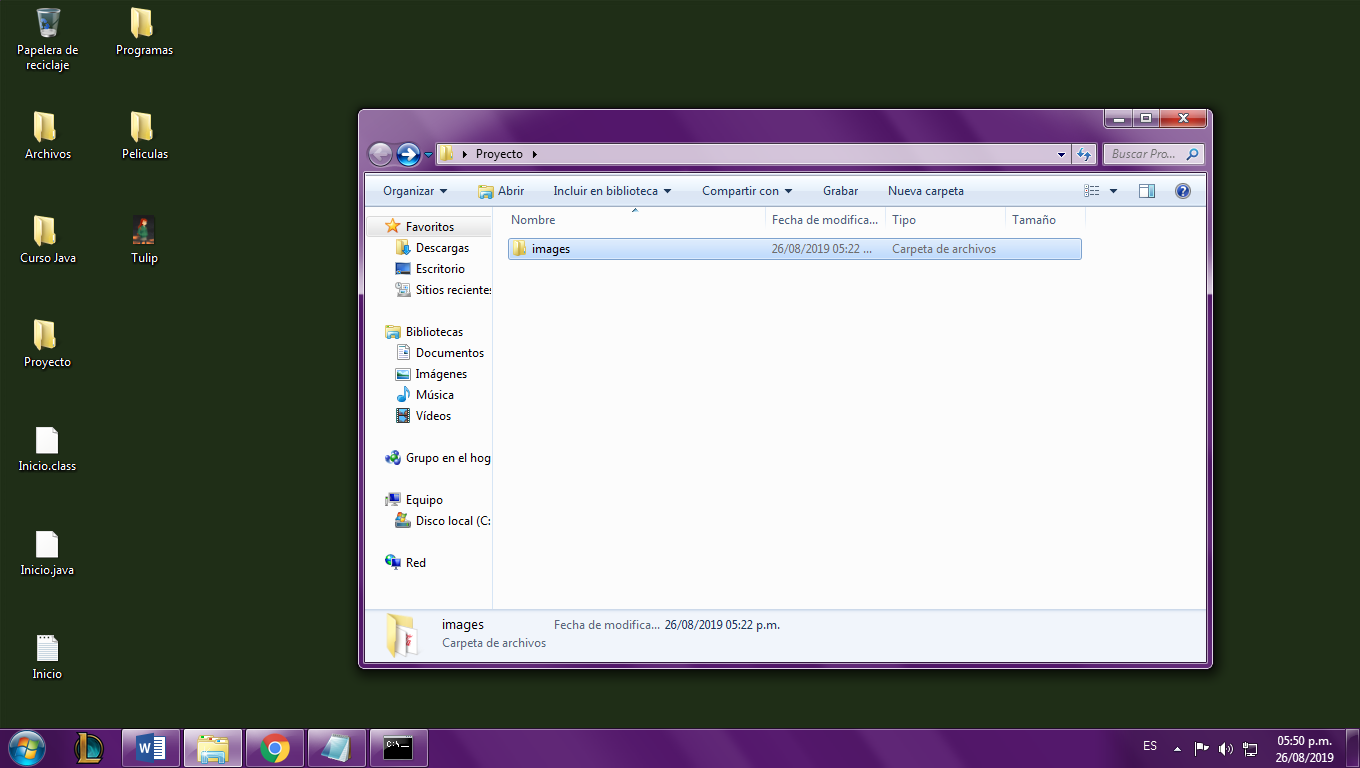Open the network tray icon

click(x=1250, y=748)
